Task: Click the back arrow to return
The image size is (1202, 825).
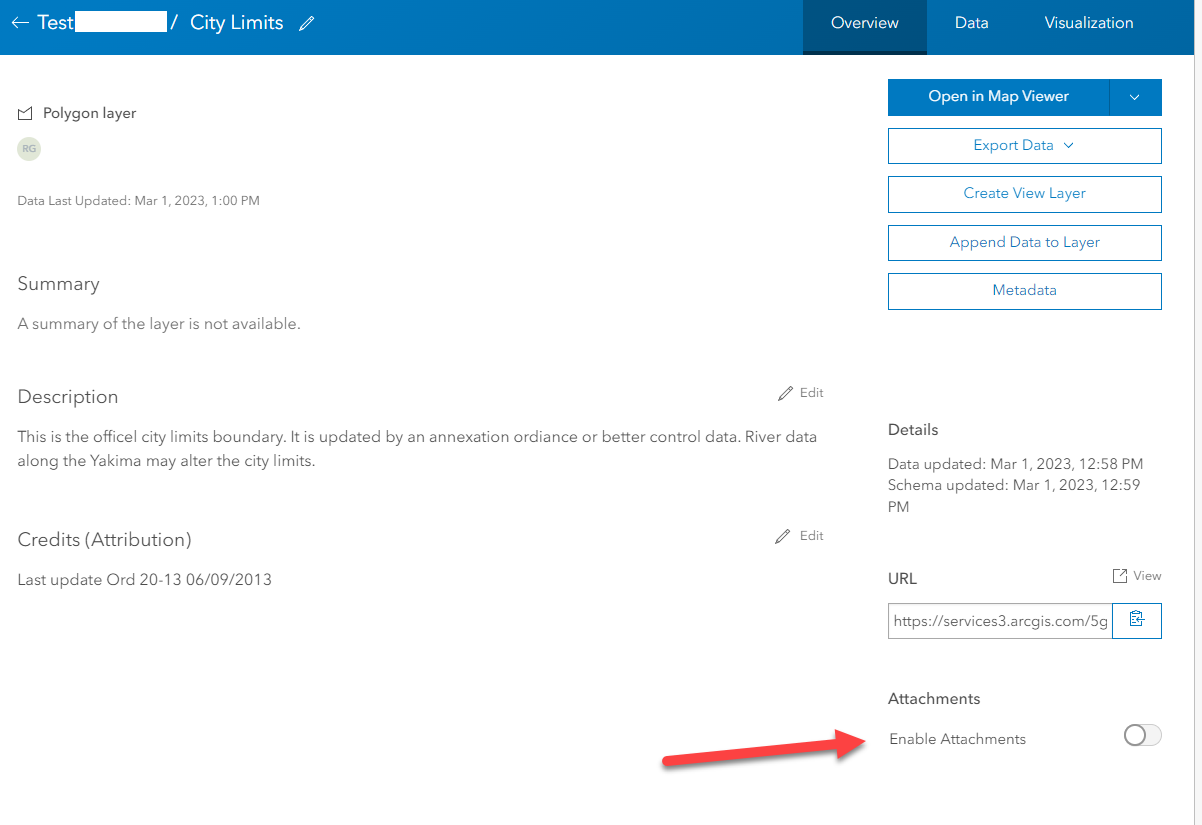Action: click(x=20, y=21)
